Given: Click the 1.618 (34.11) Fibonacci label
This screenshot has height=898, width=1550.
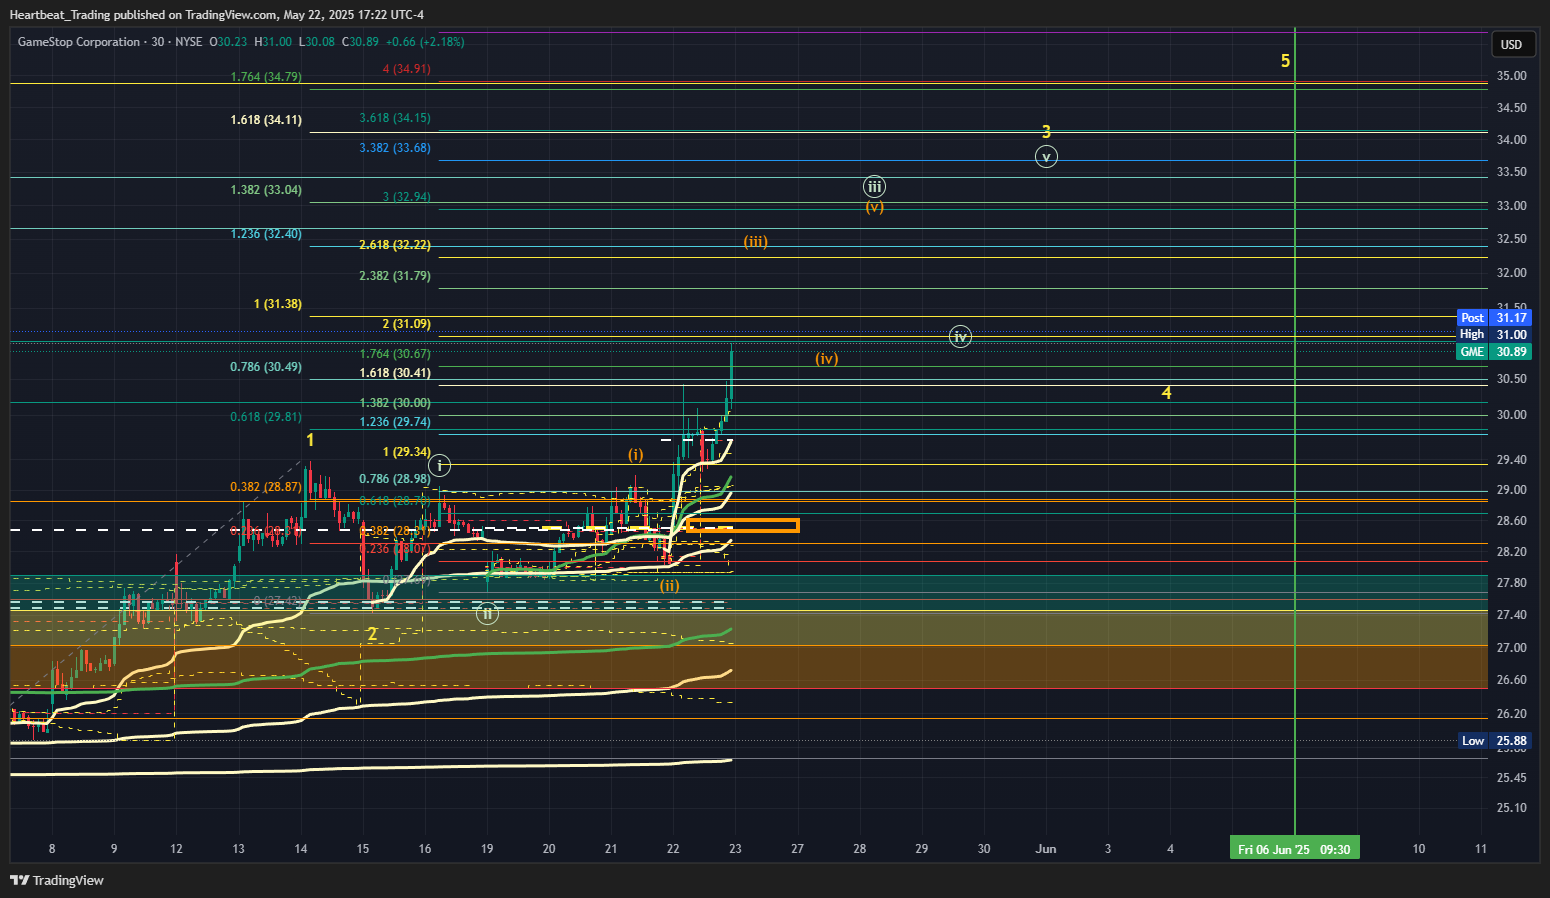Looking at the screenshot, I should [266, 120].
